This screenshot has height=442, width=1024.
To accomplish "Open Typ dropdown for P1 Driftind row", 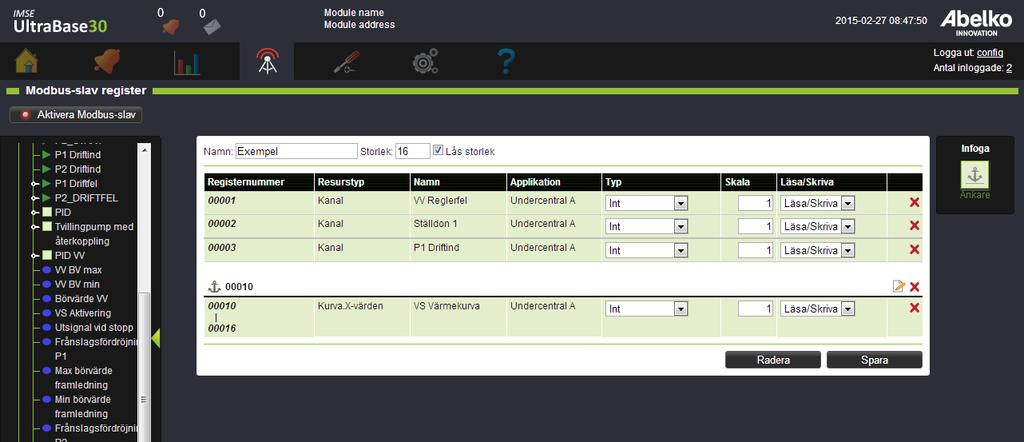I will tap(647, 250).
